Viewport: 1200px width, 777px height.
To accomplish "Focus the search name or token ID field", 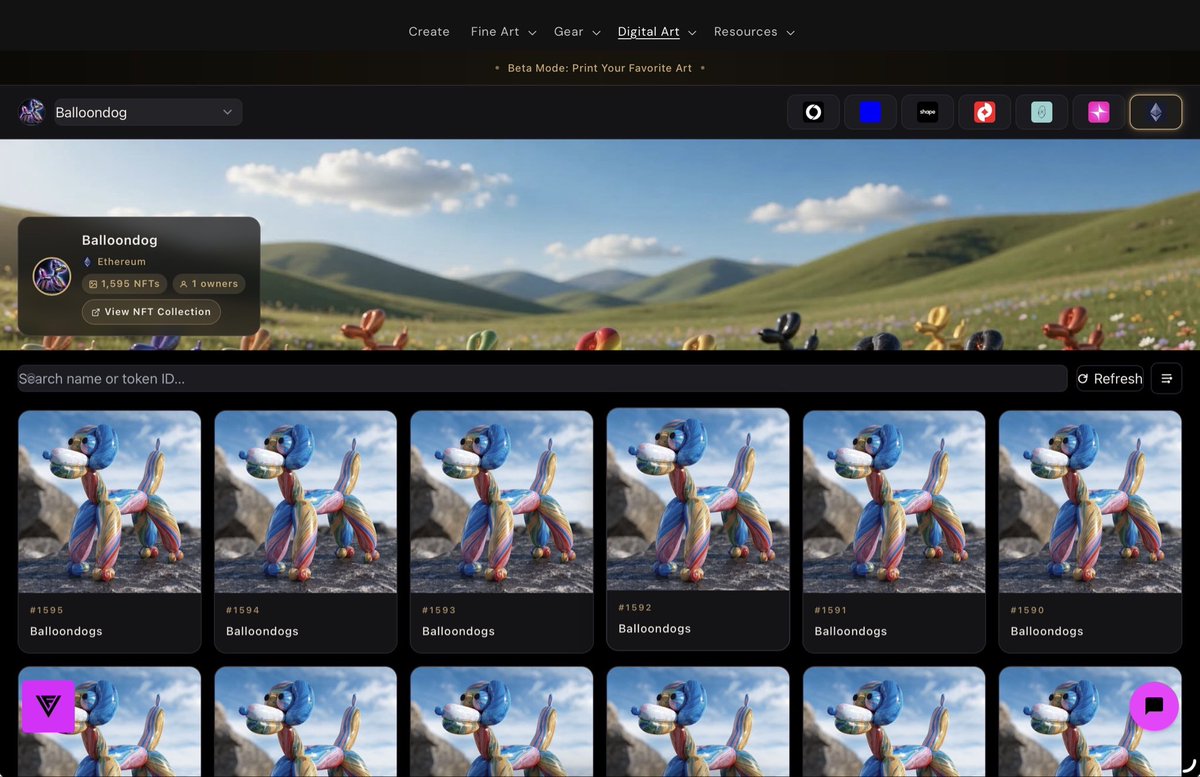I will point(542,378).
